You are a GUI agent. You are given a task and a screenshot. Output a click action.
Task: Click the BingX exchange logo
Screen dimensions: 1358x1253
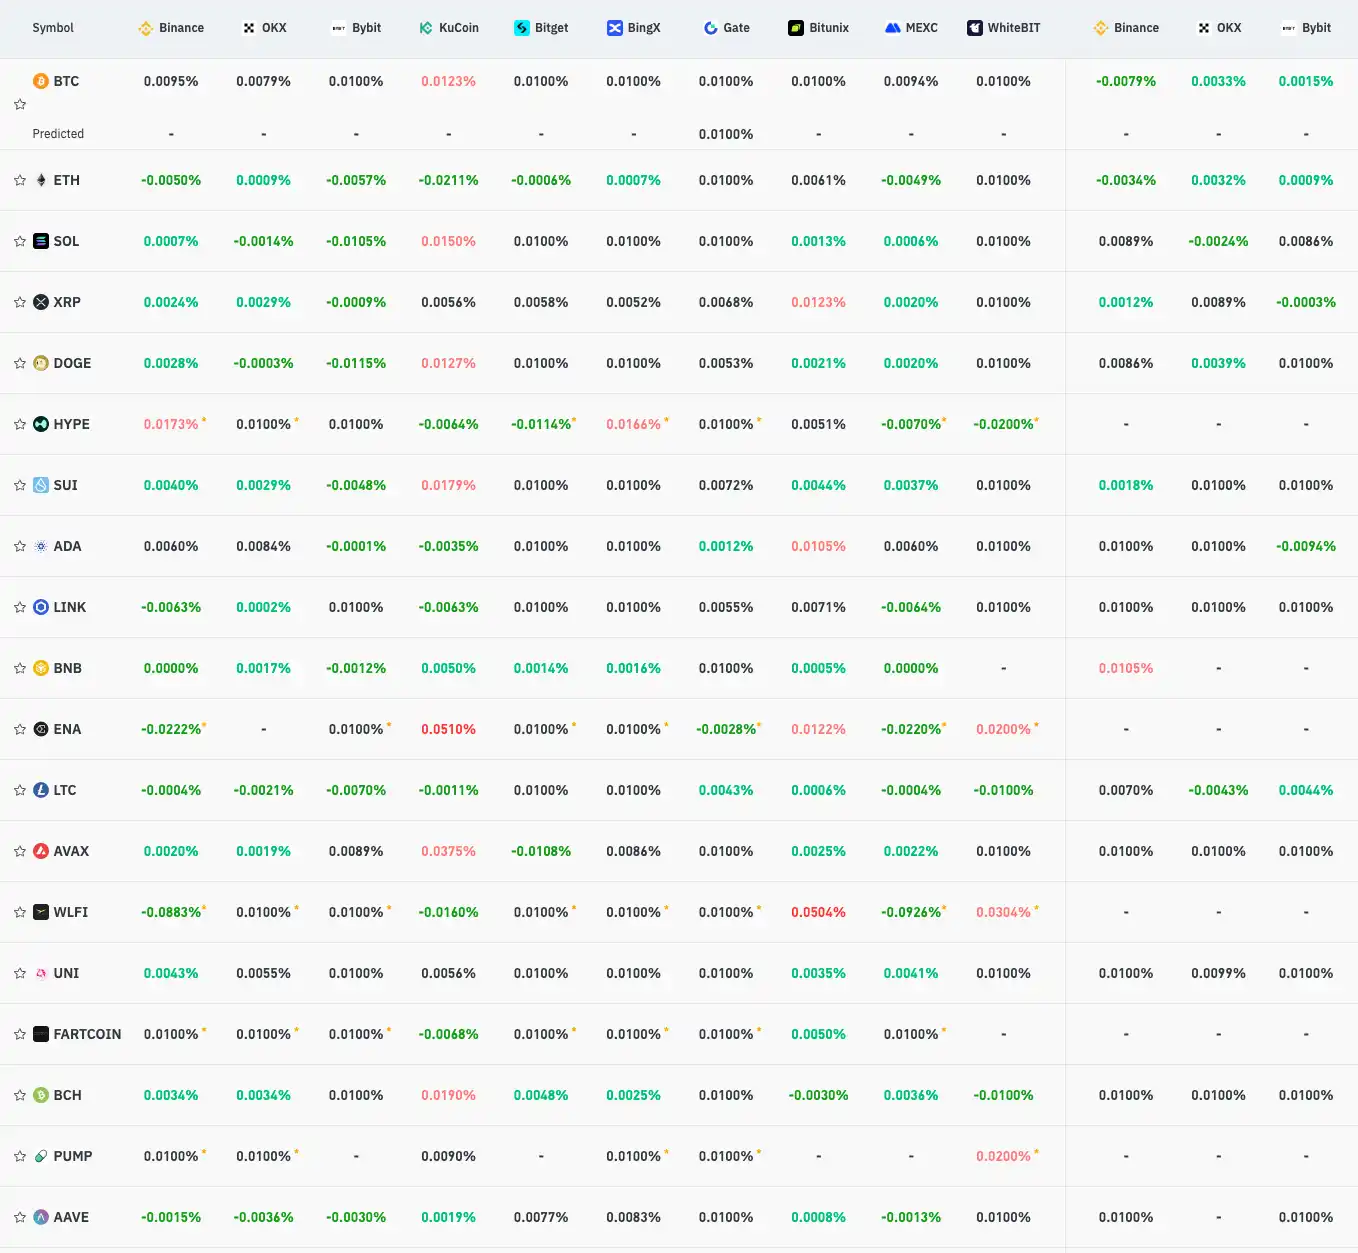[615, 28]
